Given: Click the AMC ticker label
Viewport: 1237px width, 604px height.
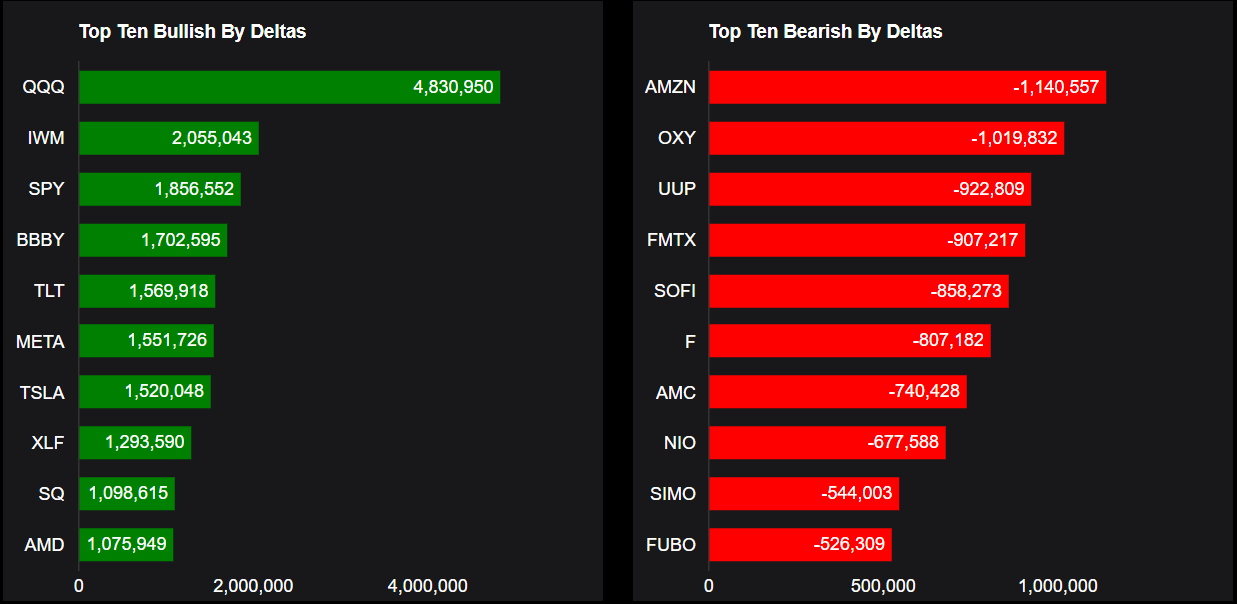Looking at the screenshot, I should click(676, 393).
